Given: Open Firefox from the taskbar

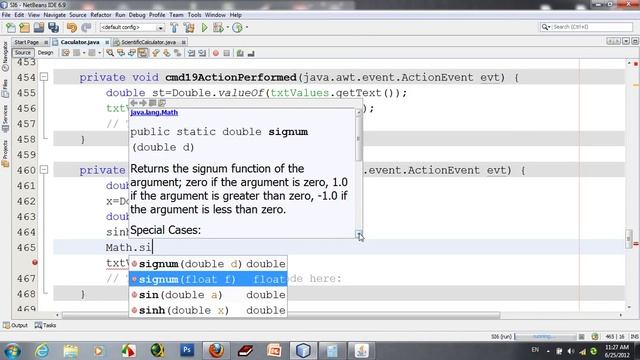Looking at the screenshot, I should [x=216, y=350].
